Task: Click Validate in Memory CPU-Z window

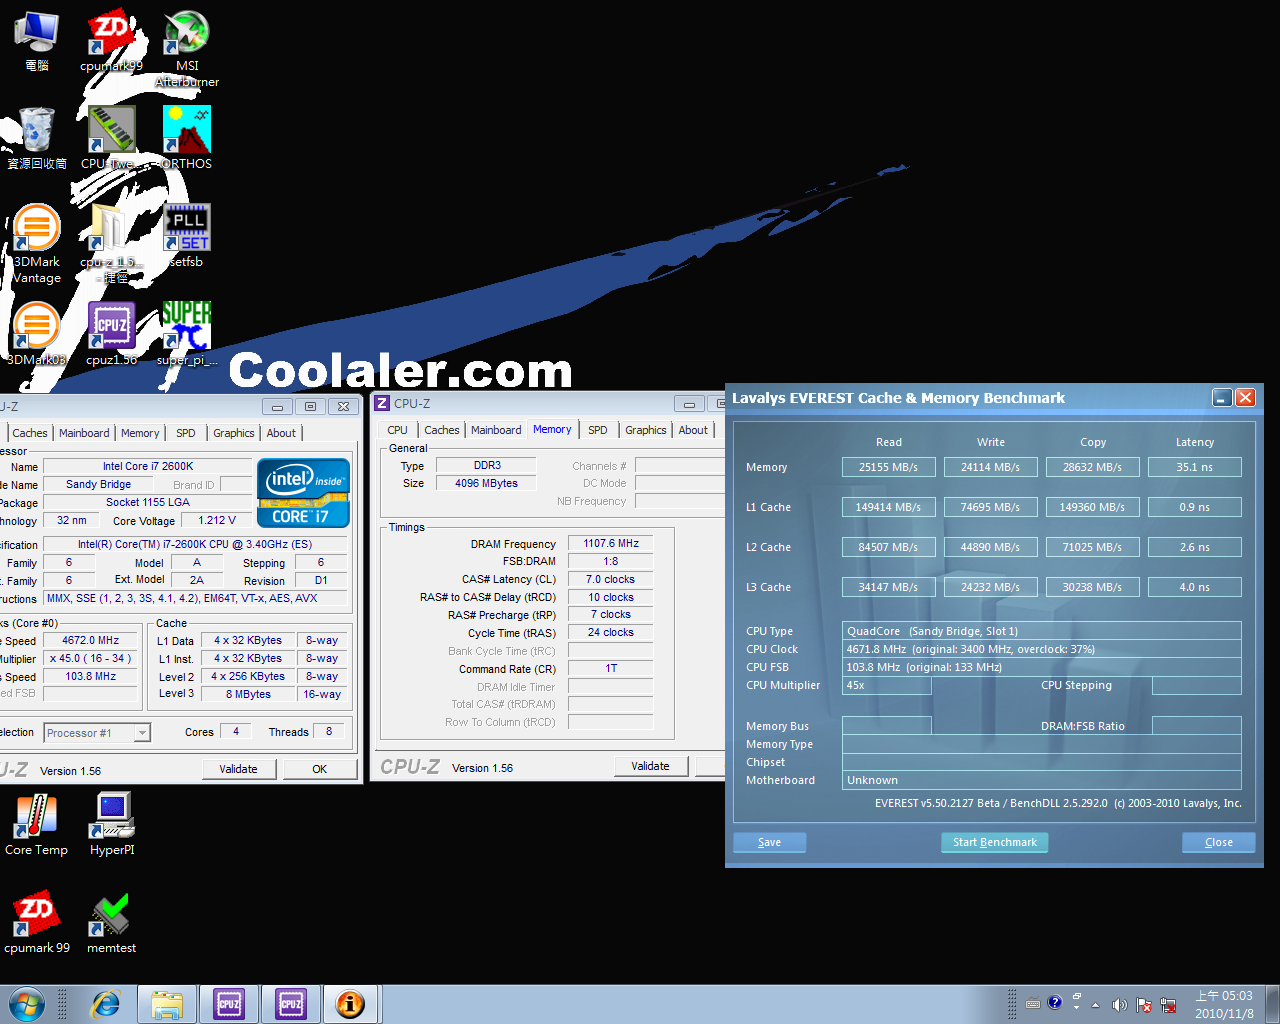Action: (x=650, y=766)
